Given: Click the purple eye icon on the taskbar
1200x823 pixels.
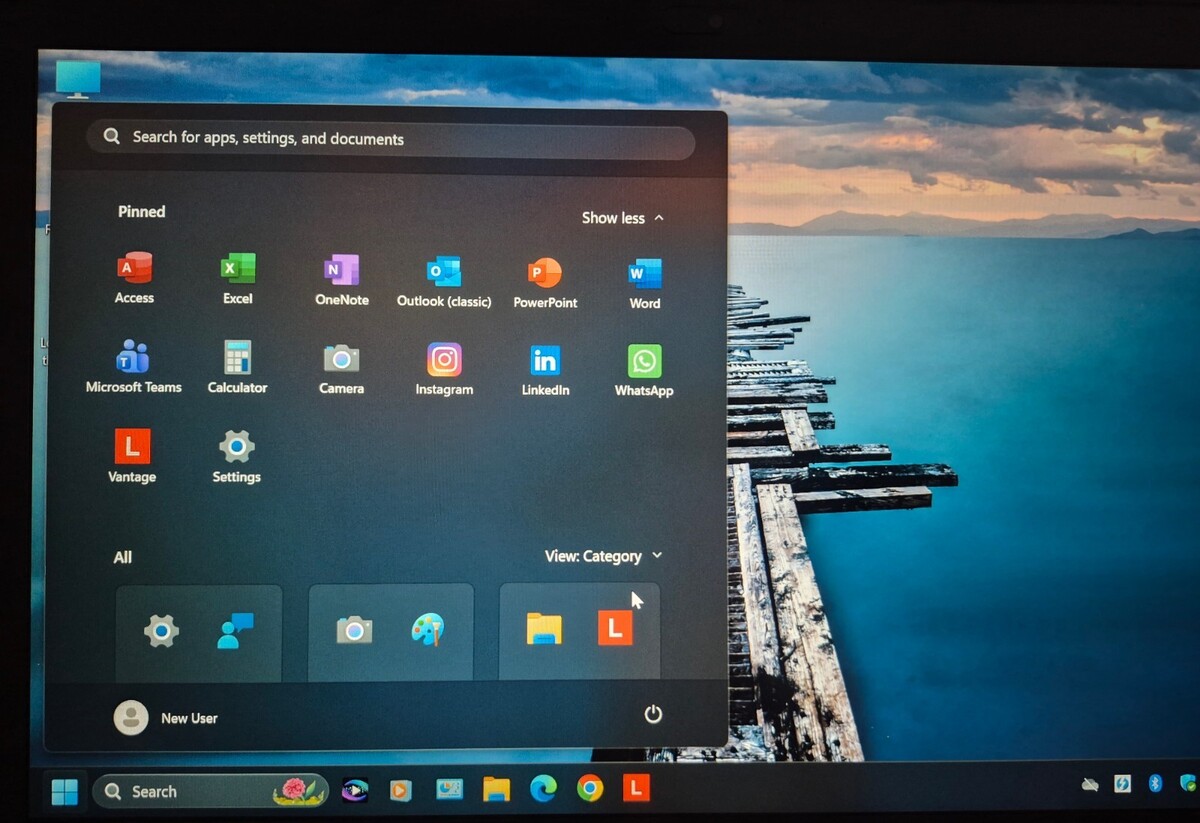Looking at the screenshot, I should tap(354, 790).
